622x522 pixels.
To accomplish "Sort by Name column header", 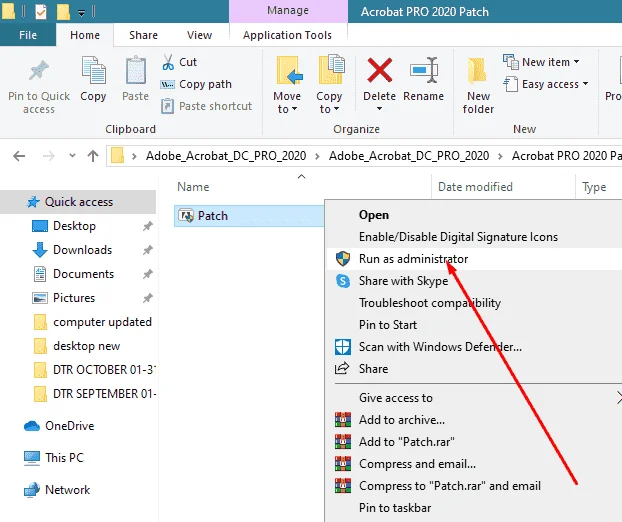I will pos(193,187).
